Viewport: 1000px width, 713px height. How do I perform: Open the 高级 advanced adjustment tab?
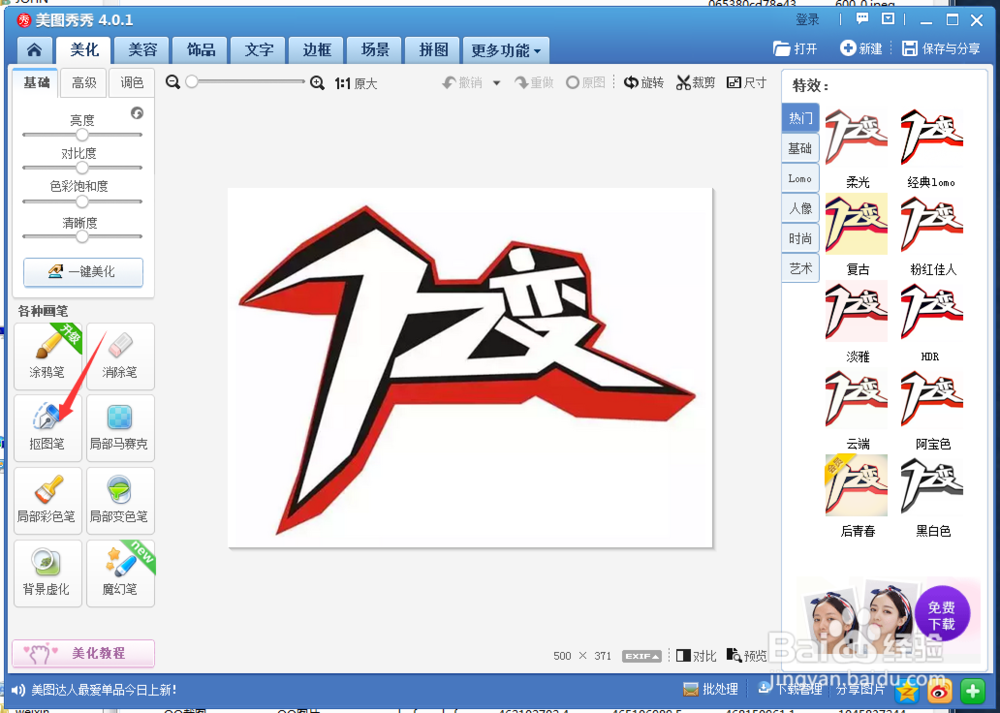(x=84, y=83)
